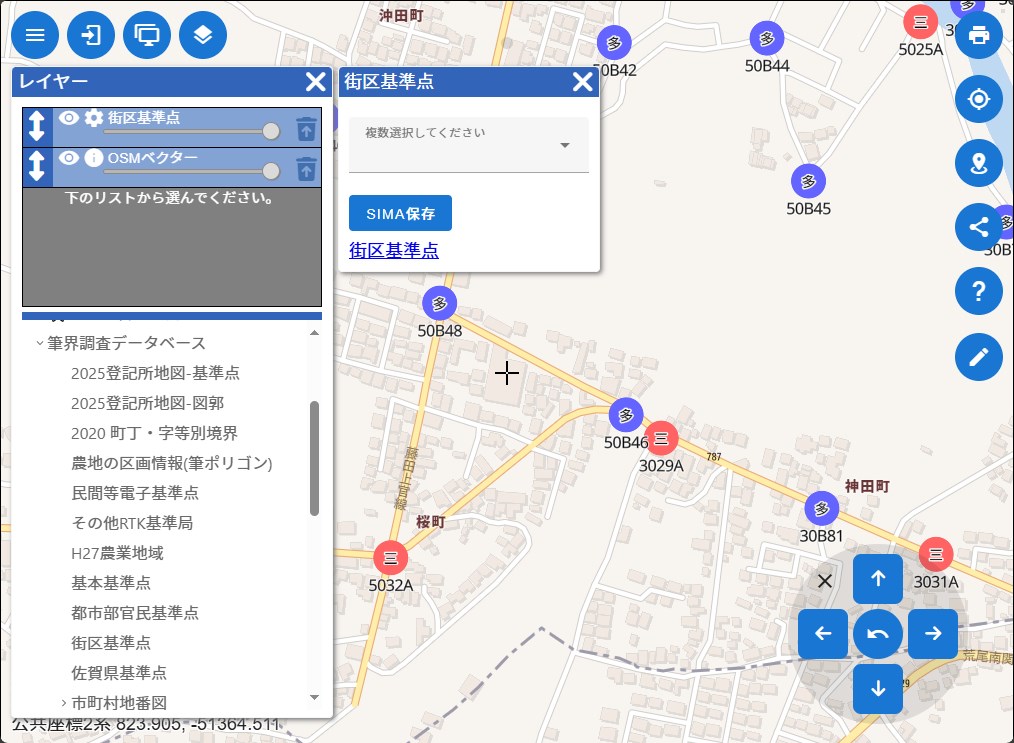Collapse the 筆界調査データベース tree group

coord(40,343)
